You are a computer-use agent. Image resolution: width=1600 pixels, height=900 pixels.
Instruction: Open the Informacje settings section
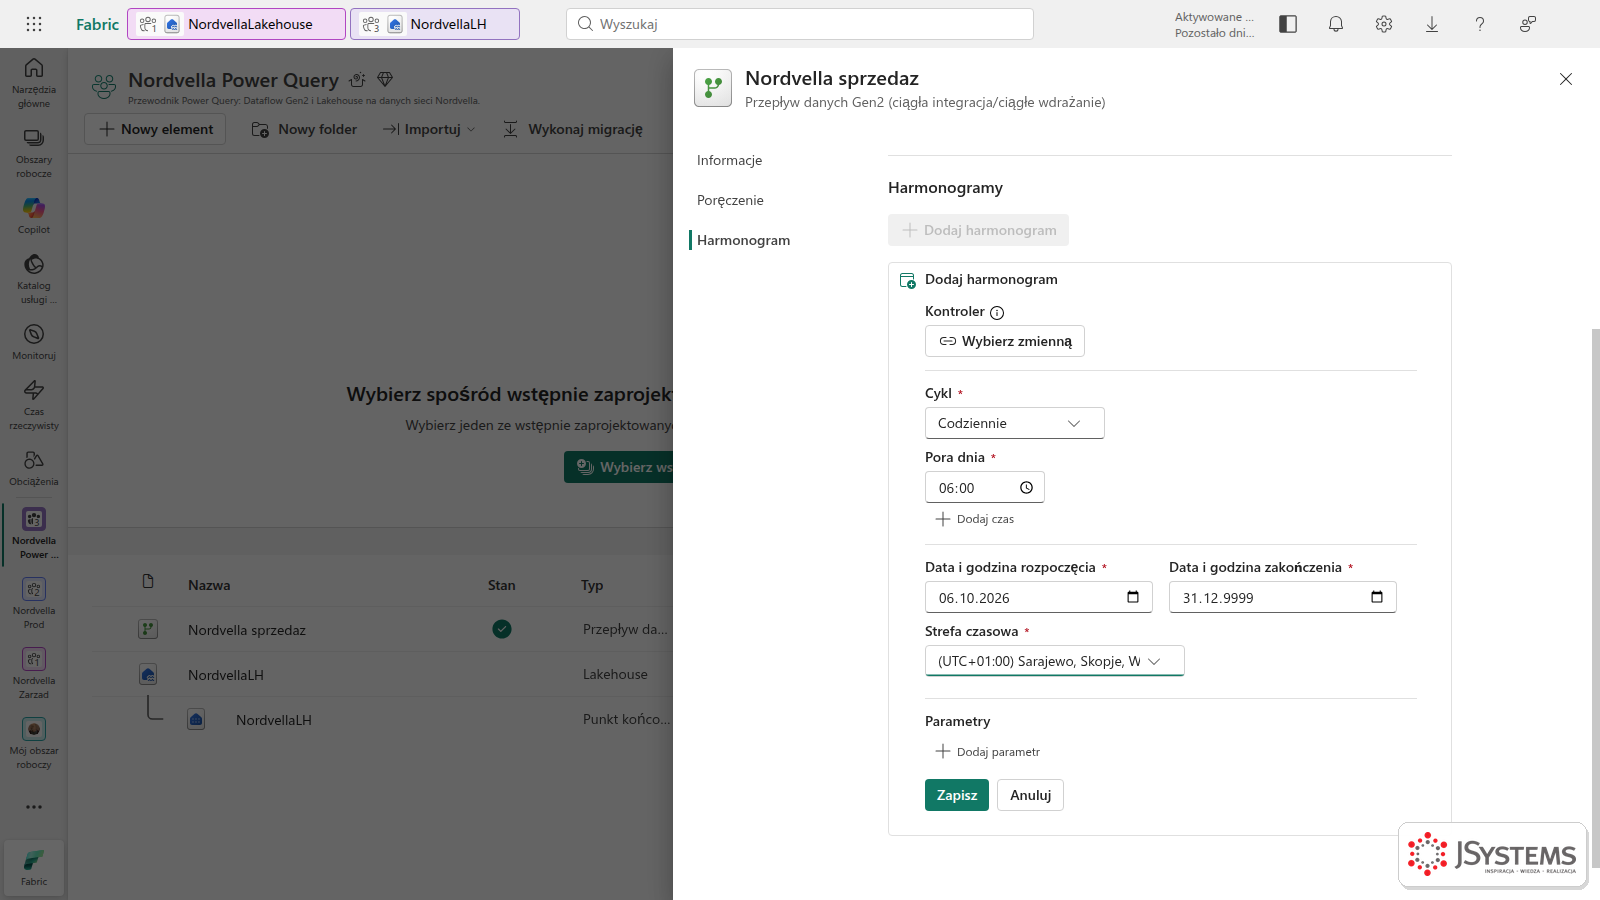pyautogui.click(x=730, y=160)
